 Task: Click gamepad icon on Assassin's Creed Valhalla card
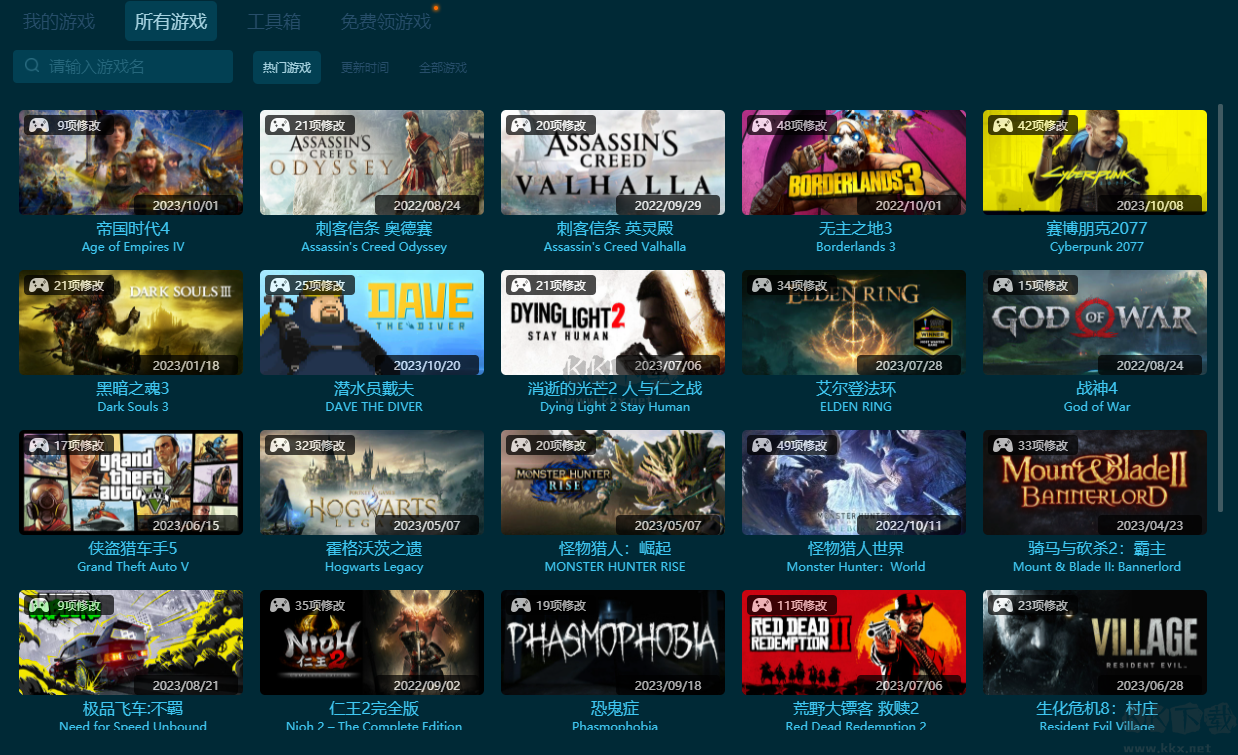coord(520,125)
